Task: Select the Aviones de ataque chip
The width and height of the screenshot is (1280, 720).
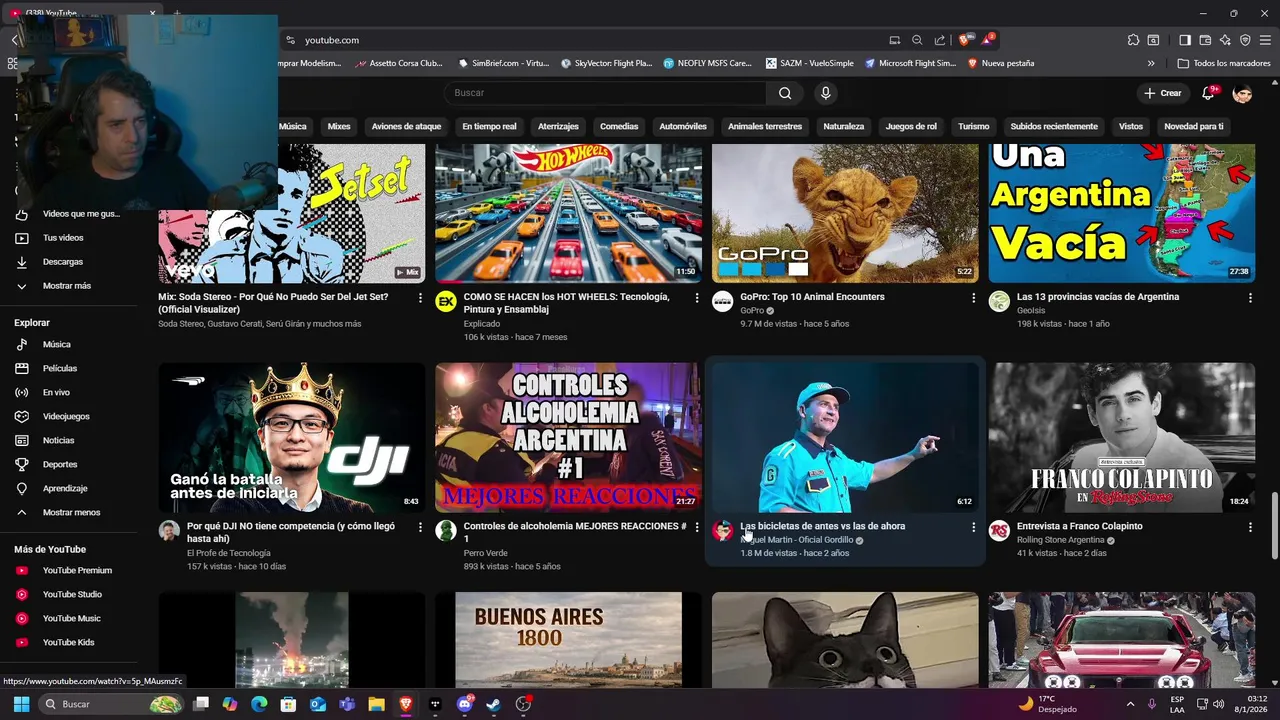Action: tap(406, 127)
